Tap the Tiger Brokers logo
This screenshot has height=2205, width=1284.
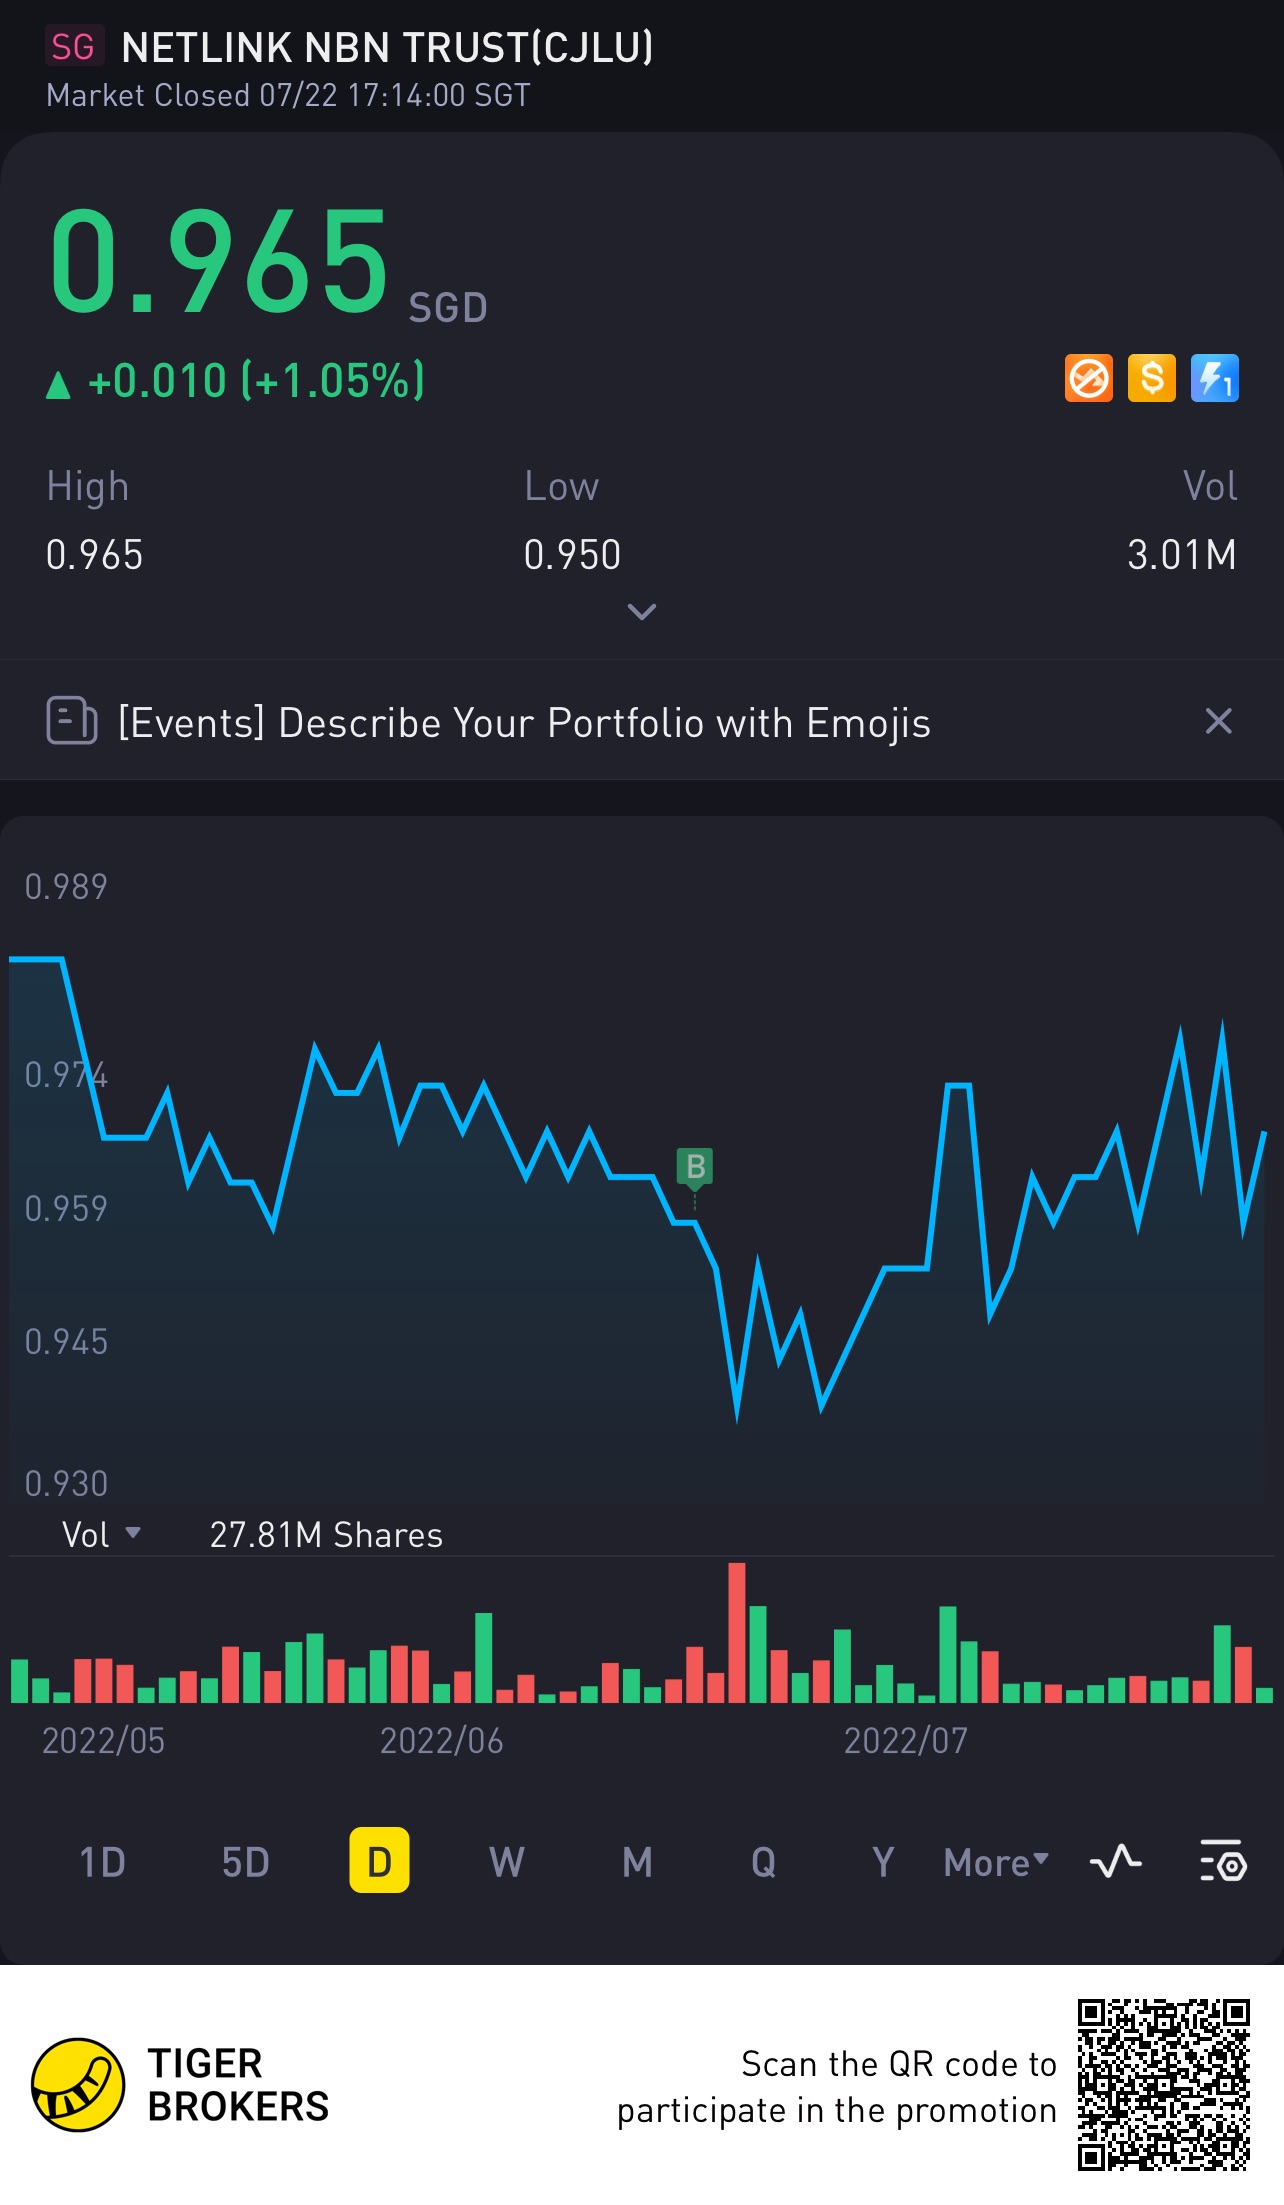pos(78,2085)
